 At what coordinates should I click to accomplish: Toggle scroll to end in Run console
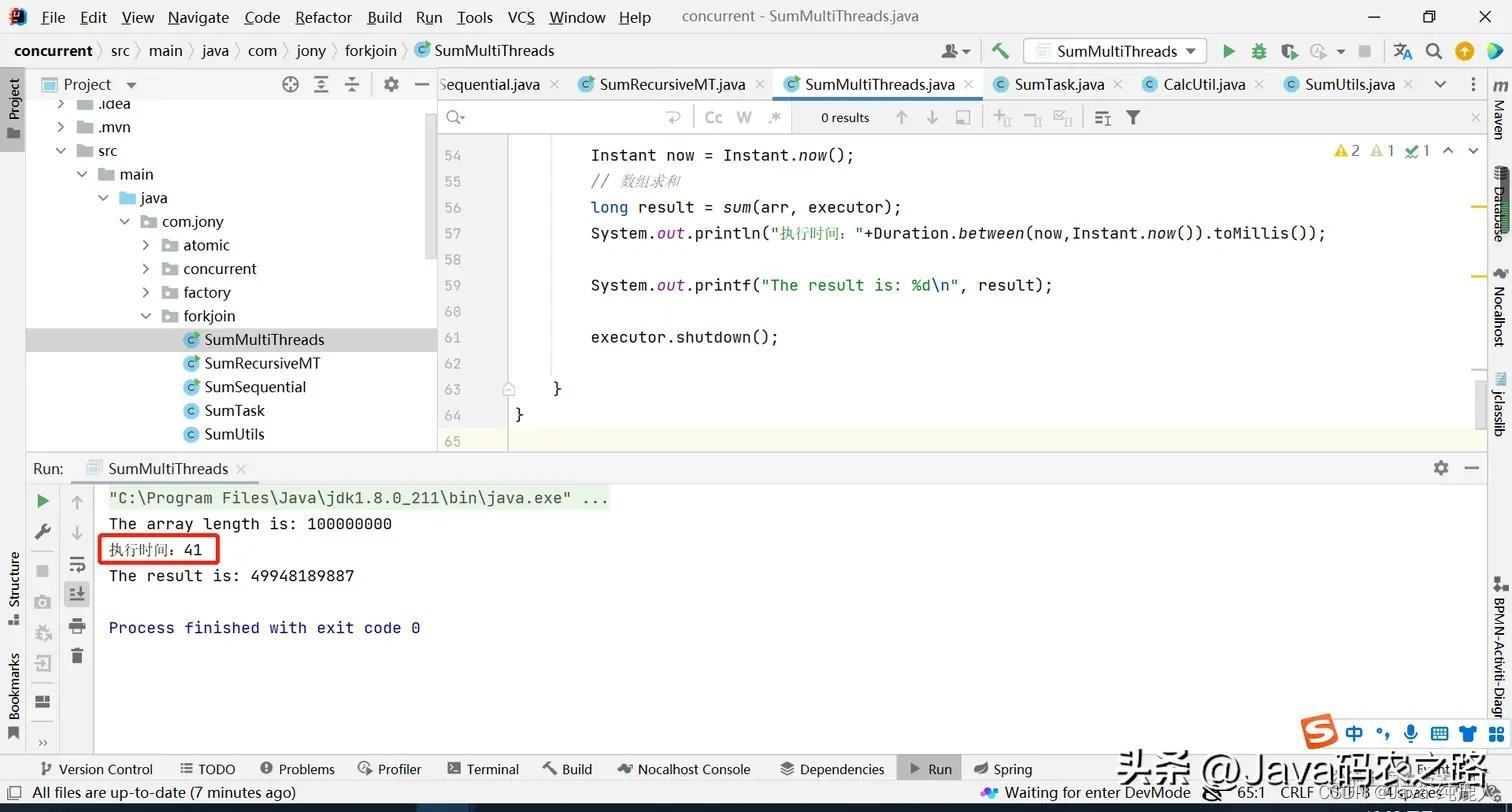click(x=77, y=594)
